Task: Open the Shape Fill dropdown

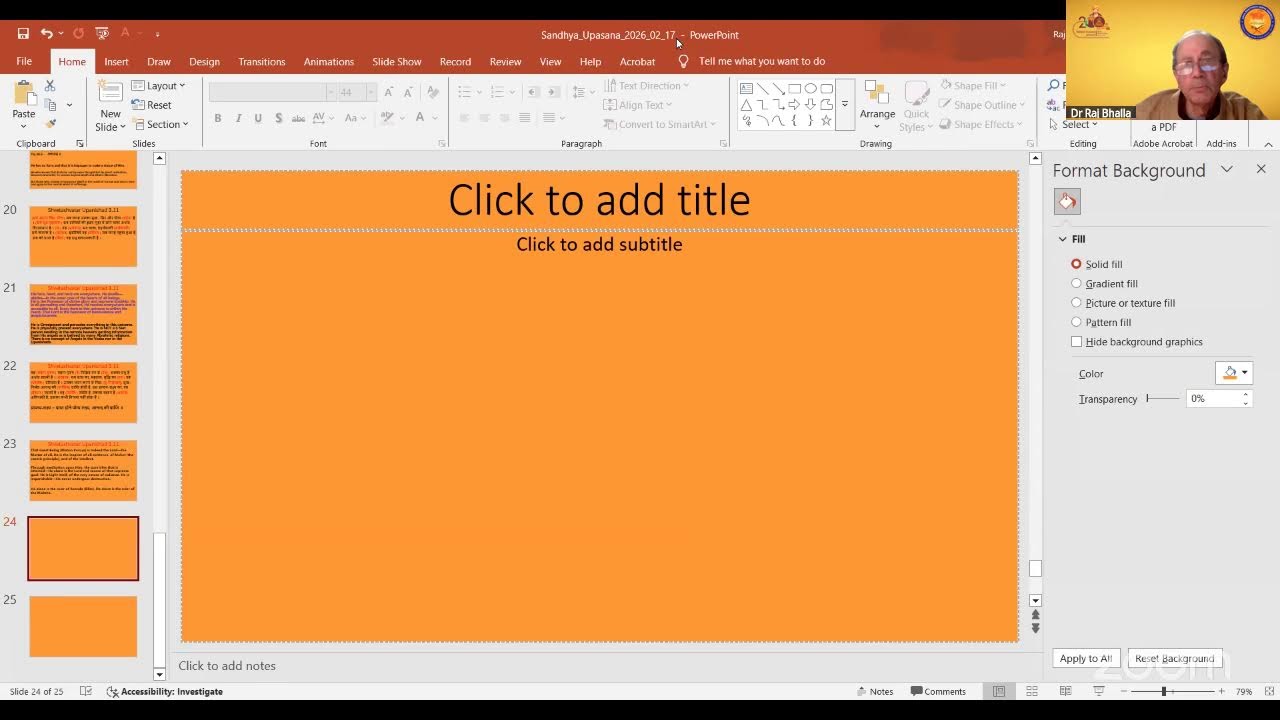Action: 973,86
